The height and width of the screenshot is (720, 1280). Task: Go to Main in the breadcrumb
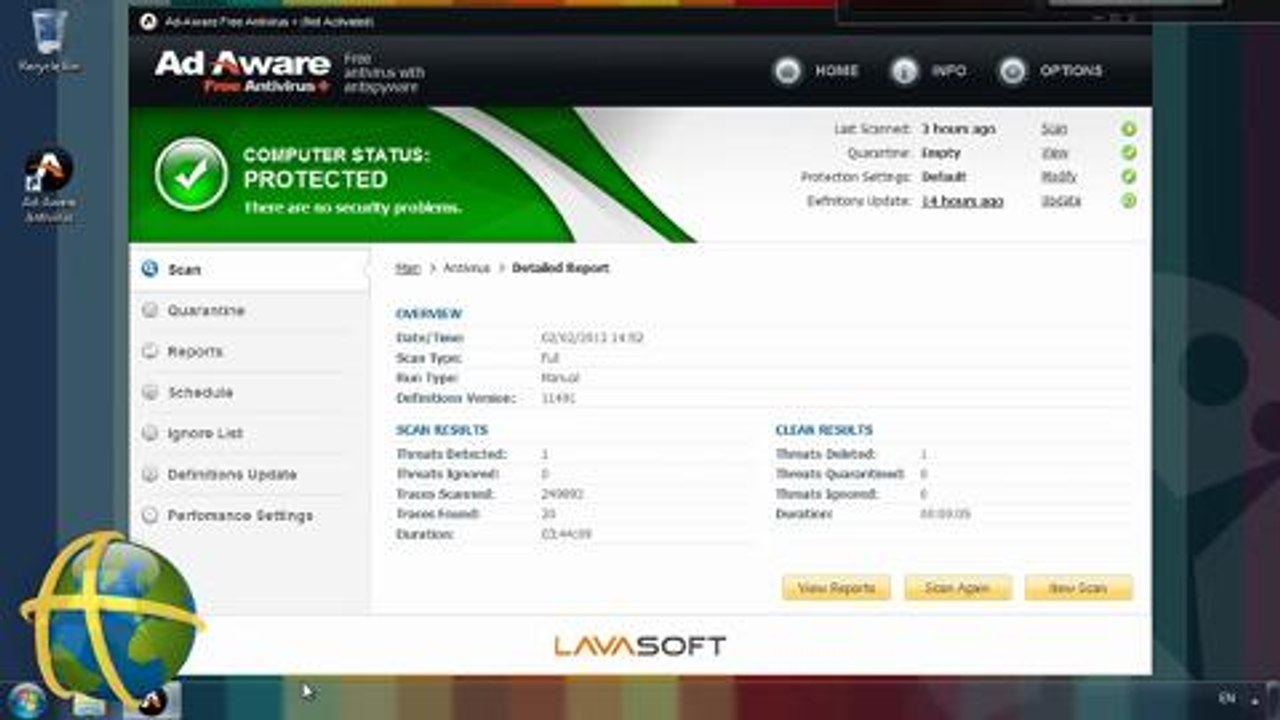tap(408, 268)
